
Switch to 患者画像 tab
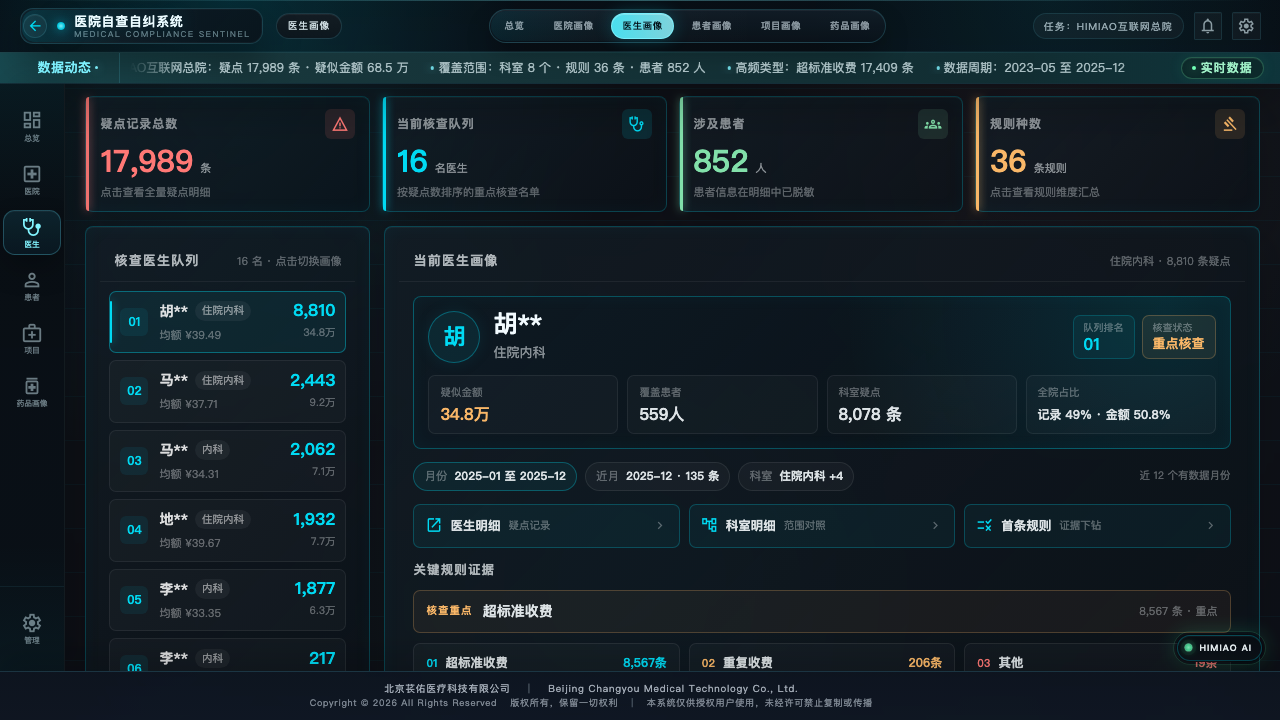(x=711, y=26)
